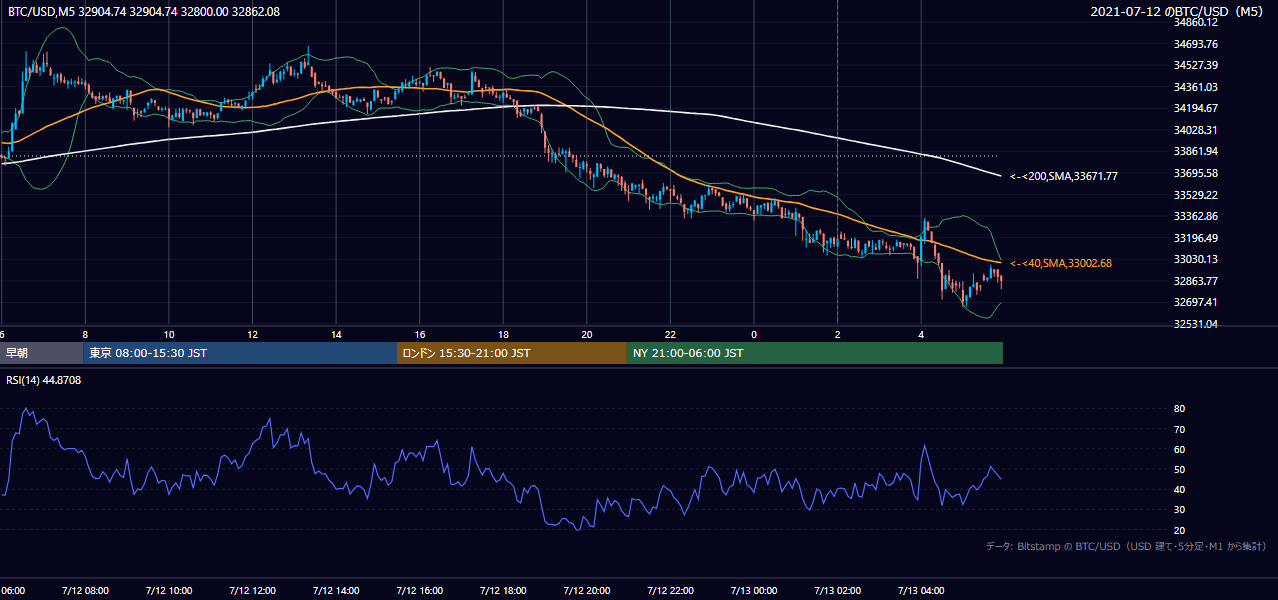Click the 32697.41 price axis label
Image resolution: width=1278 pixels, height=600 pixels.
coord(1195,302)
